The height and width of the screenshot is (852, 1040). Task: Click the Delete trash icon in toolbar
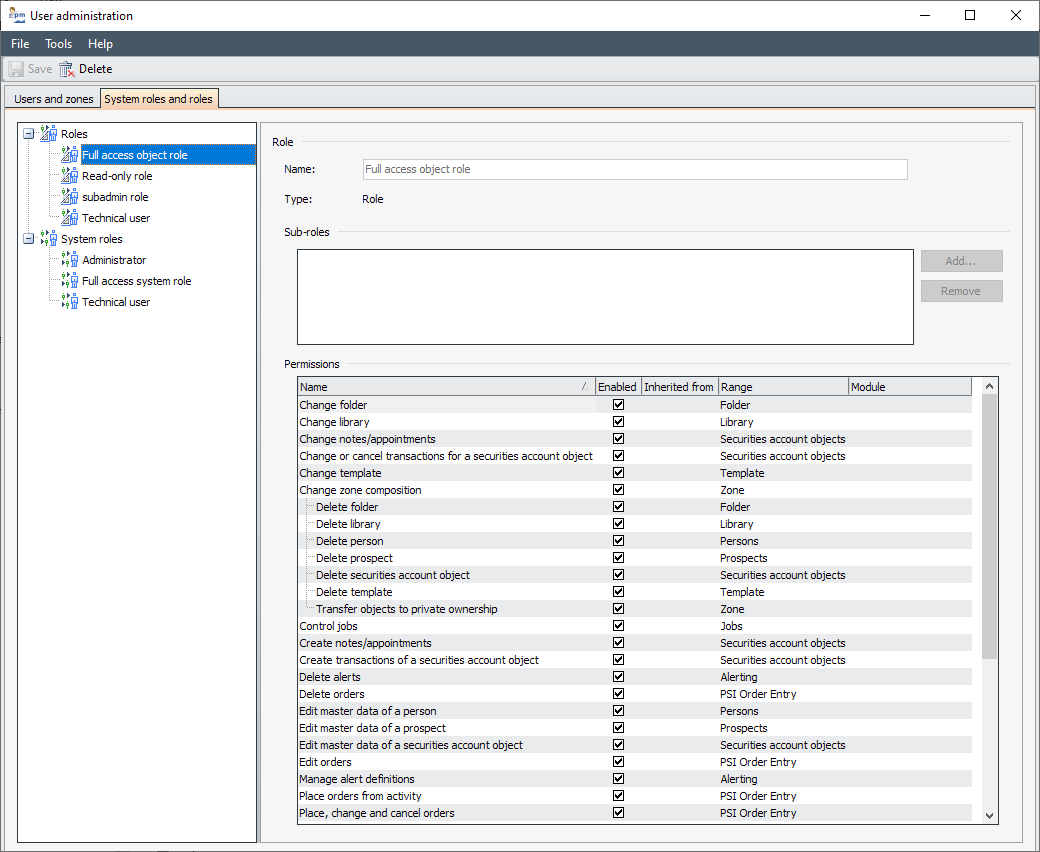pyautogui.click(x=67, y=69)
